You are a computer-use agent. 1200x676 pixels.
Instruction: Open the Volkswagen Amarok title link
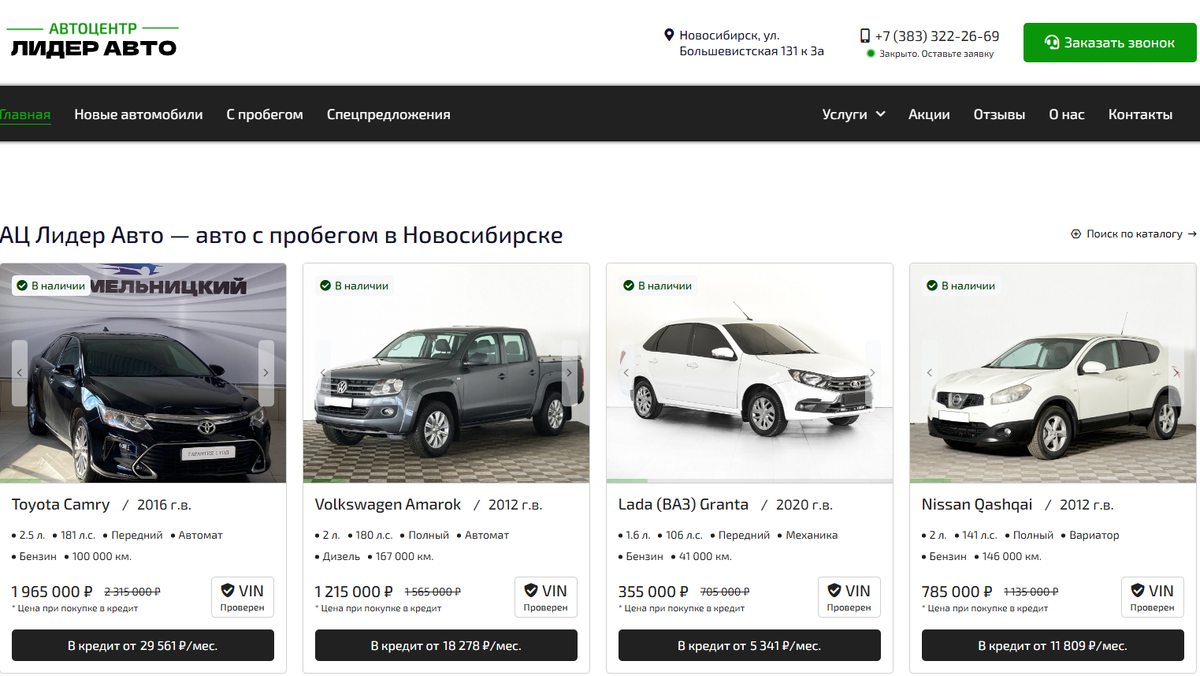click(x=388, y=504)
